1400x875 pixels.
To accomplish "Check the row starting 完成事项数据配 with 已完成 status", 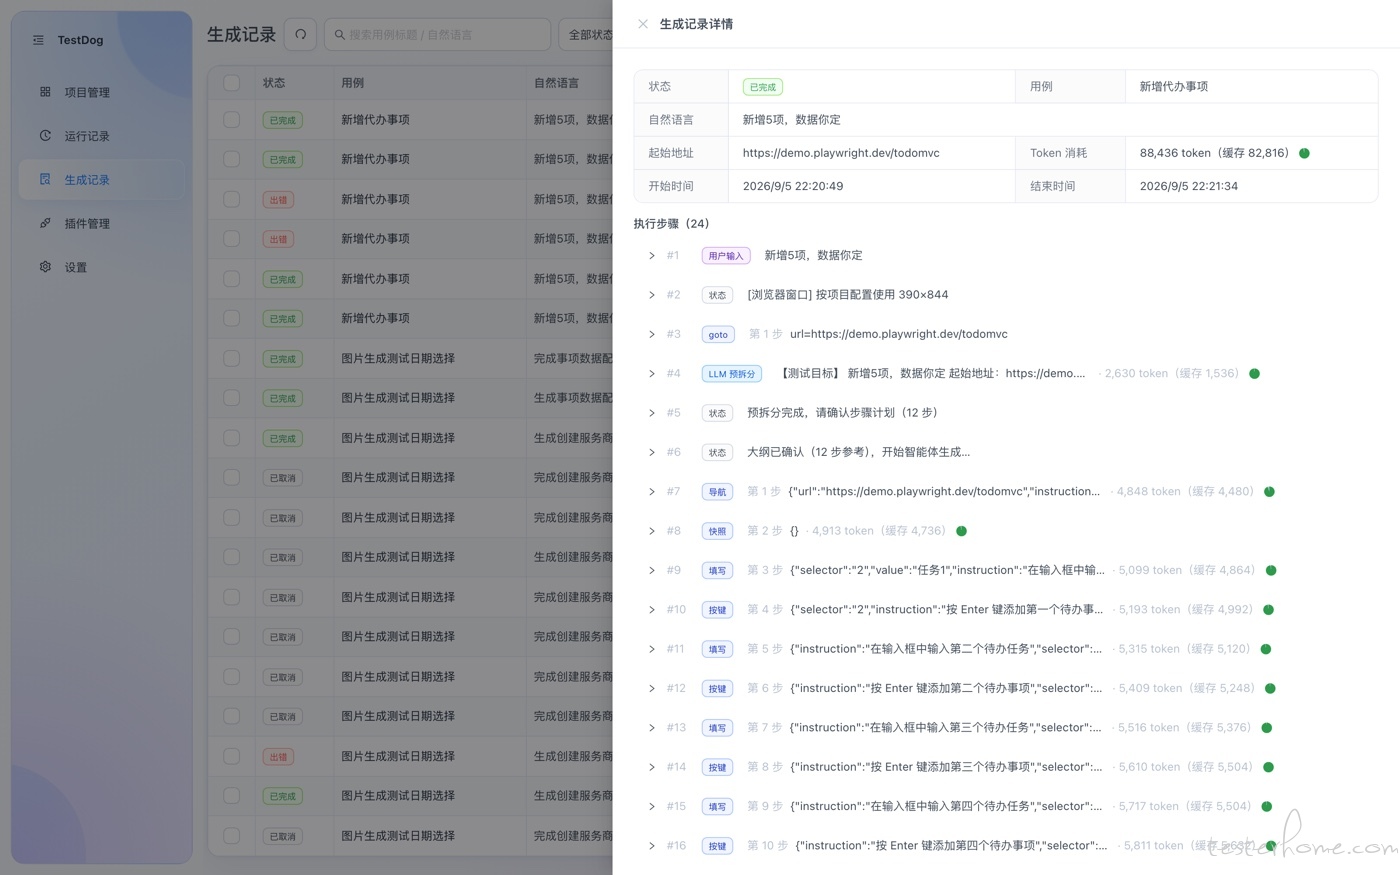I will click(x=232, y=358).
